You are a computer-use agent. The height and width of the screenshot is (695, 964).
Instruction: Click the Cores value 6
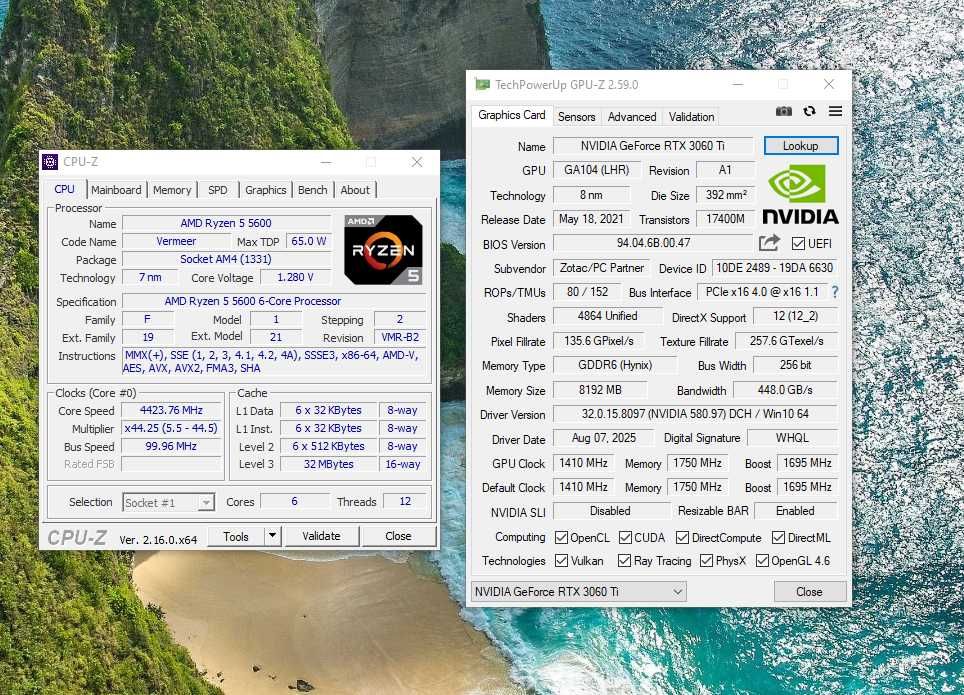pyautogui.click(x=294, y=501)
